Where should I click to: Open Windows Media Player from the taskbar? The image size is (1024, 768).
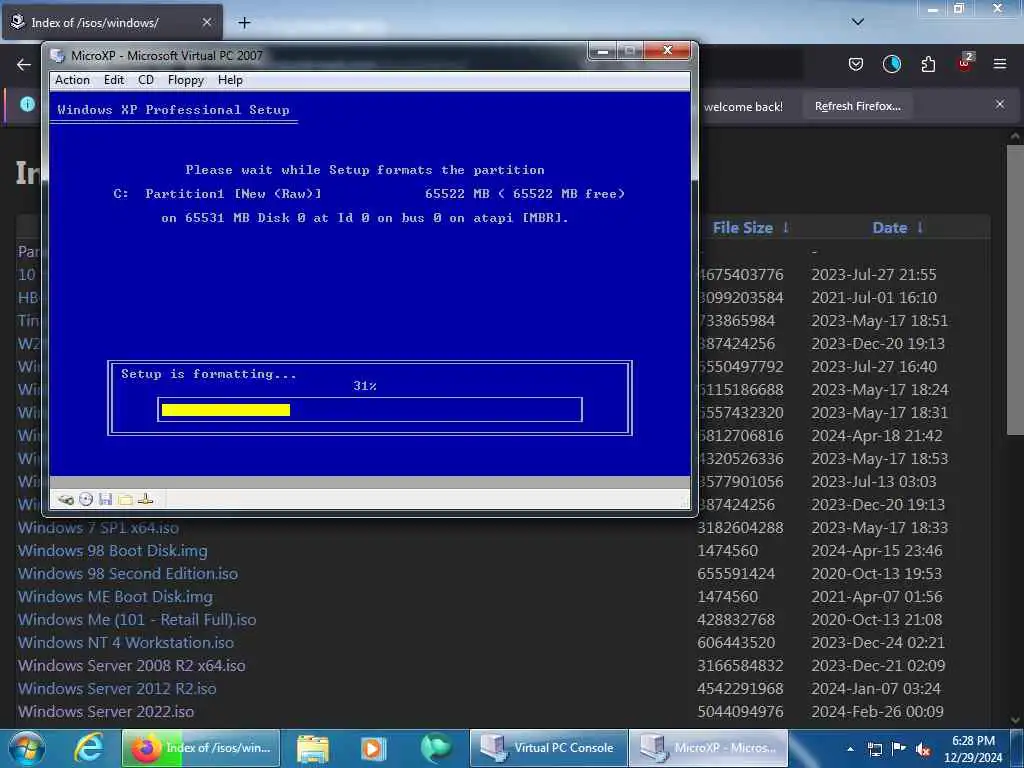coord(374,748)
